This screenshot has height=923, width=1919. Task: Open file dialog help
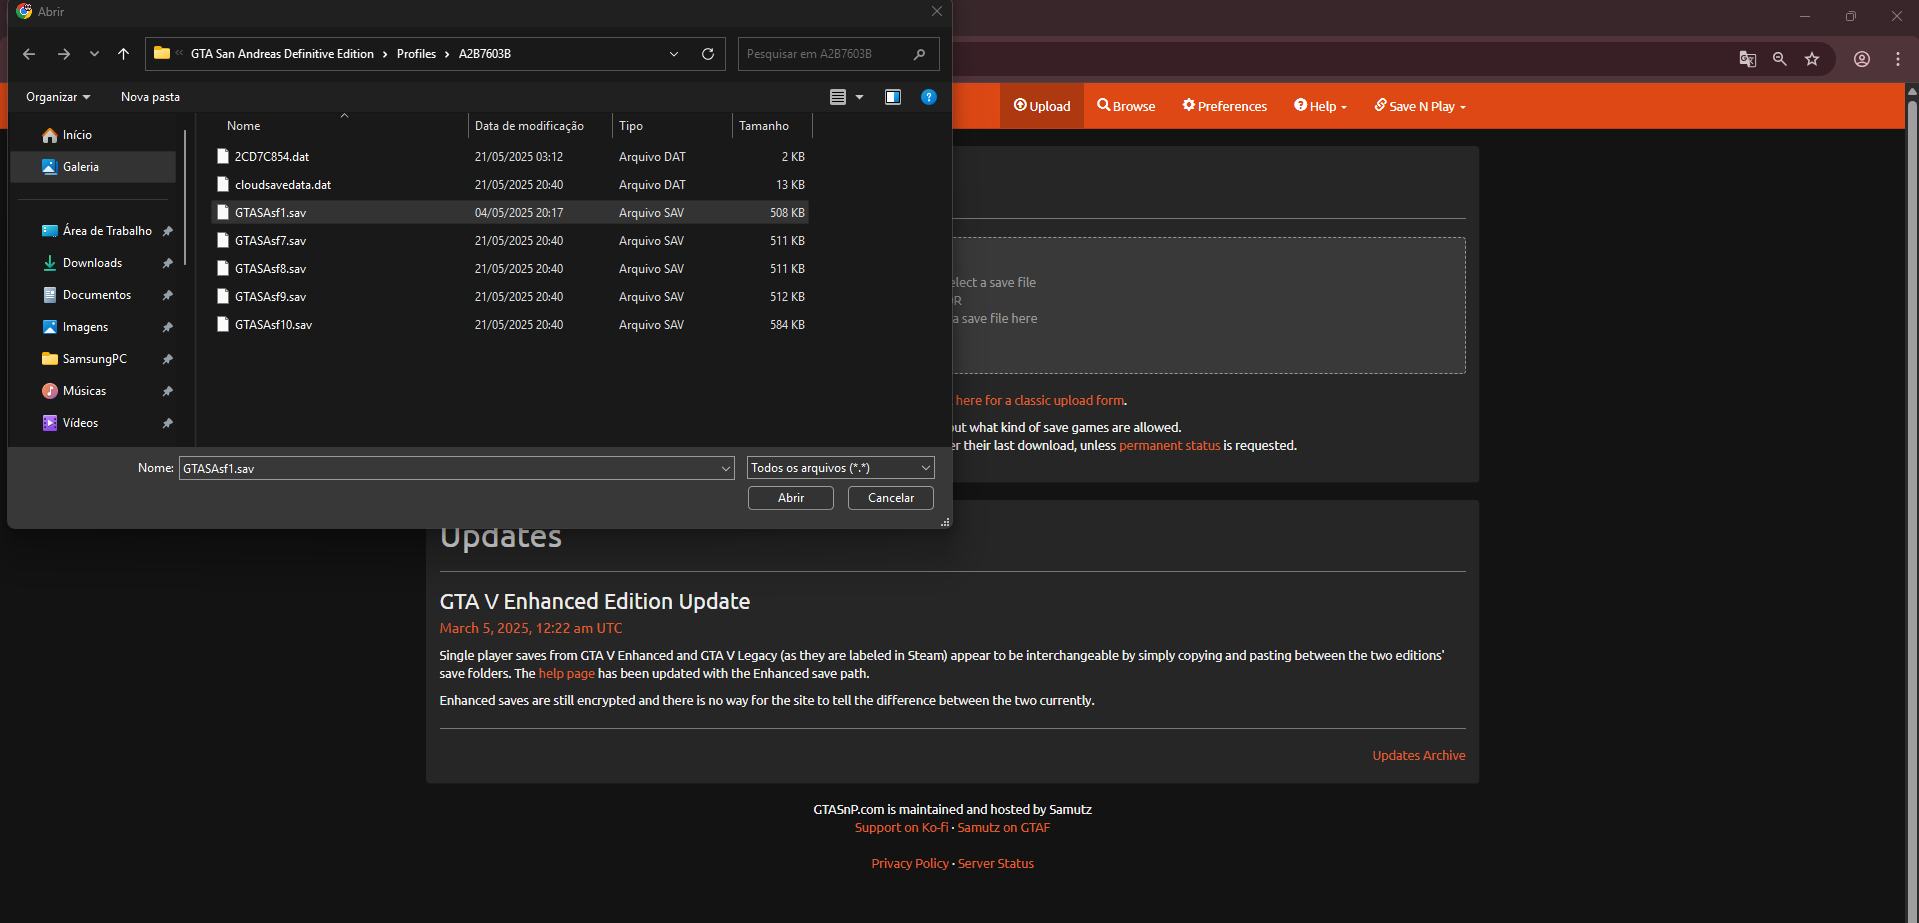pos(929,97)
